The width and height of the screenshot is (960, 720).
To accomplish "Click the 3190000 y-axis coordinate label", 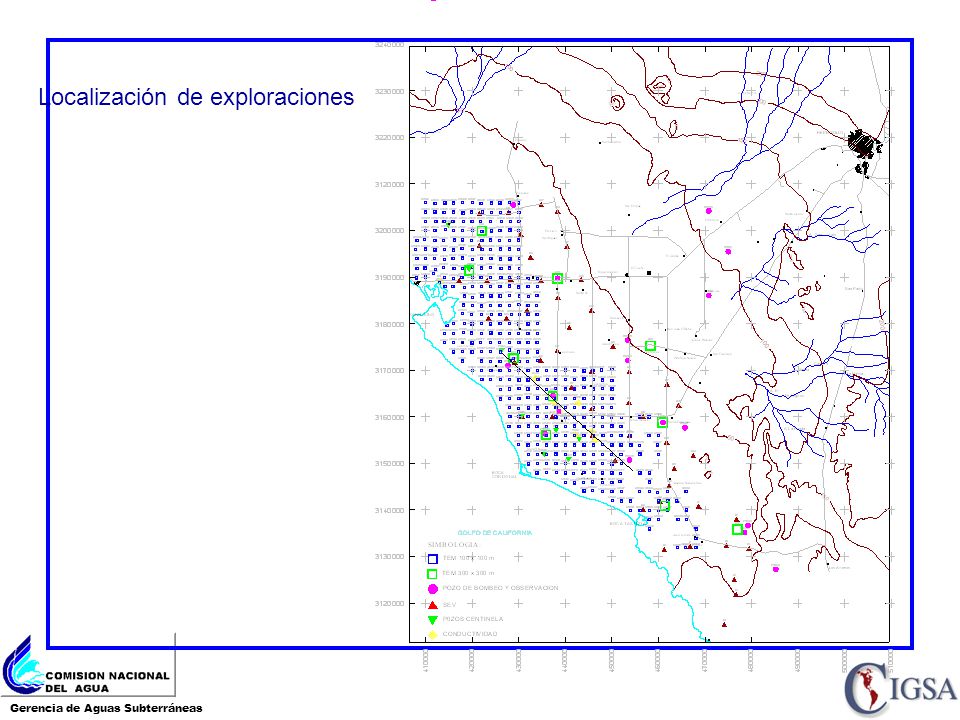I will coord(389,277).
